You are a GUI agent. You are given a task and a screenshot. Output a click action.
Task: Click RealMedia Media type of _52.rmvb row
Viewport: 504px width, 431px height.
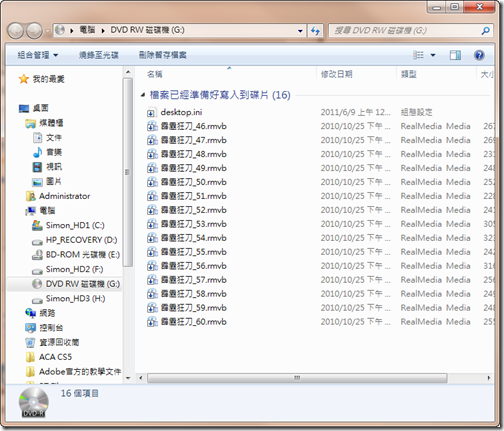click(x=435, y=210)
